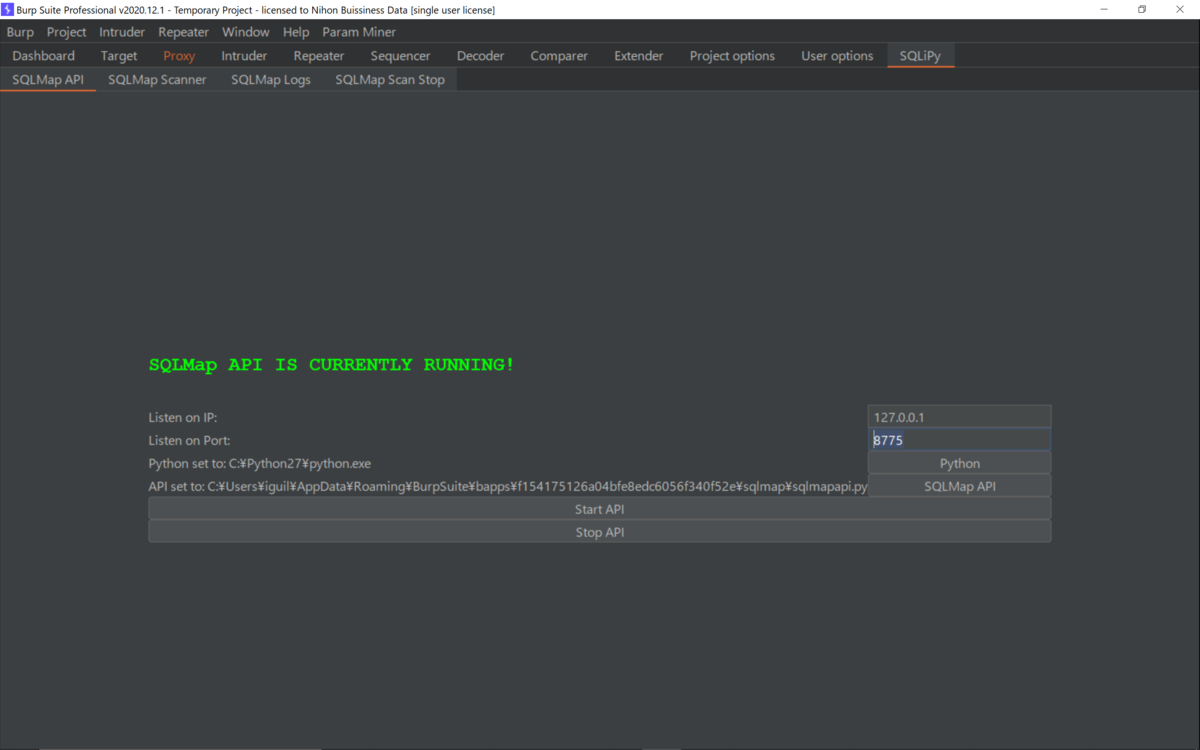Click the 'SQLMap API IS CURRENTLY RUNNING!' text

332,365
